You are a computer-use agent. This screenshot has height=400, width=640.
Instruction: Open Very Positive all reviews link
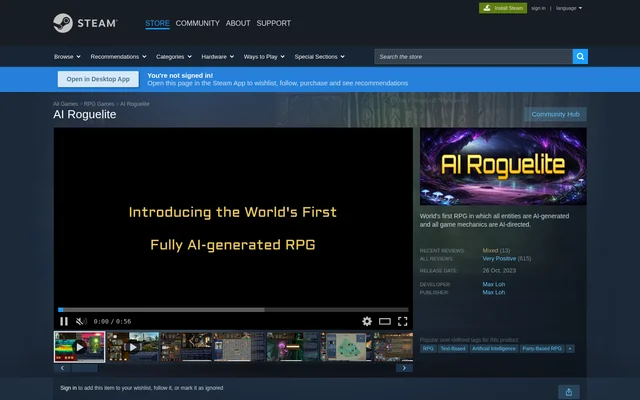pos(499,259)
